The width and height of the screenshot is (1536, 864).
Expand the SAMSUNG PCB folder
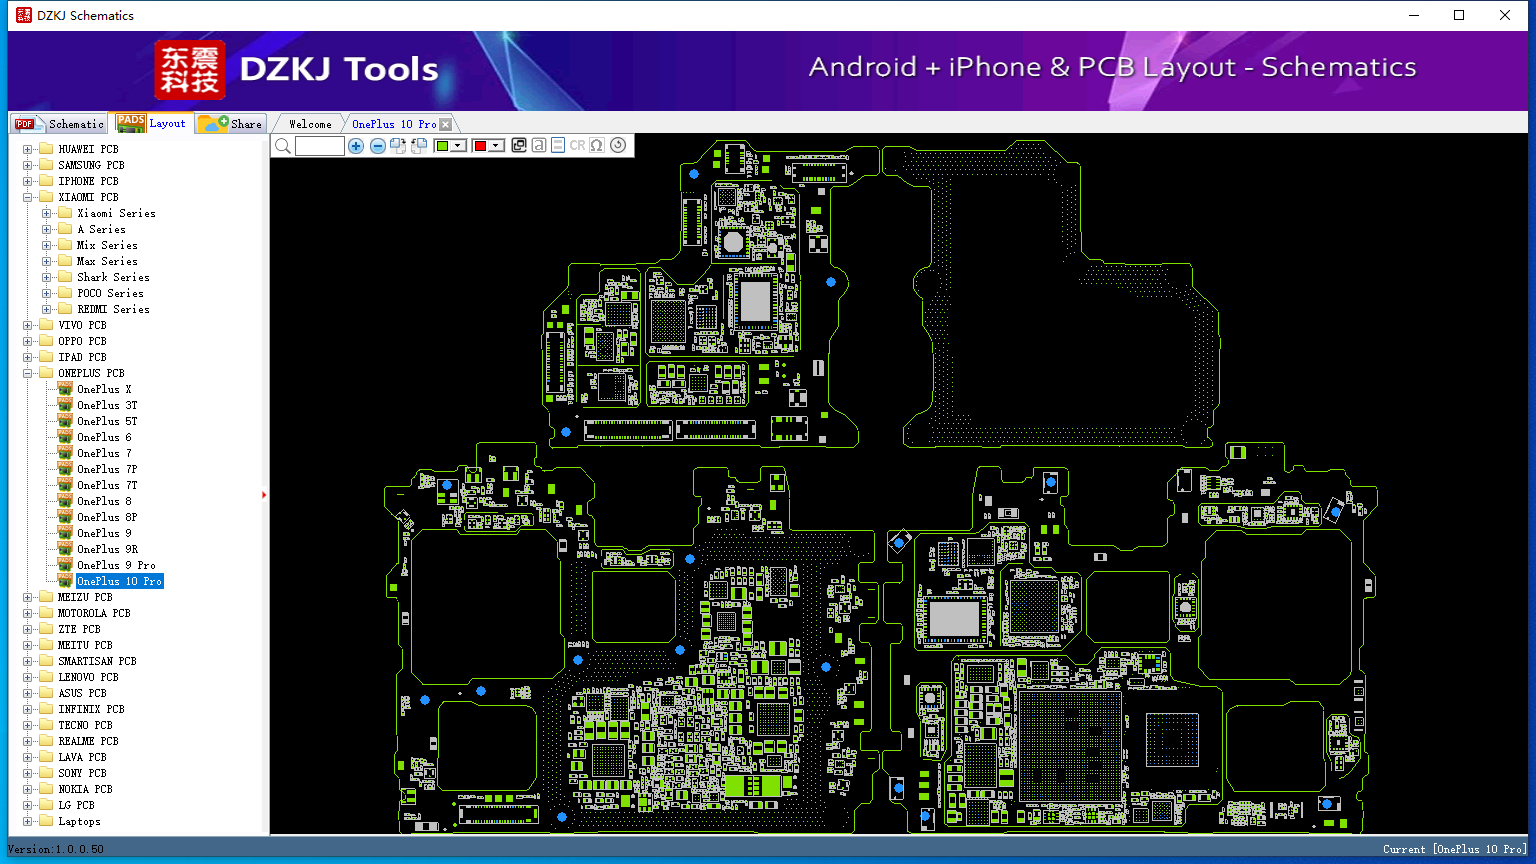pyautogui.click(x=28, y=165)
